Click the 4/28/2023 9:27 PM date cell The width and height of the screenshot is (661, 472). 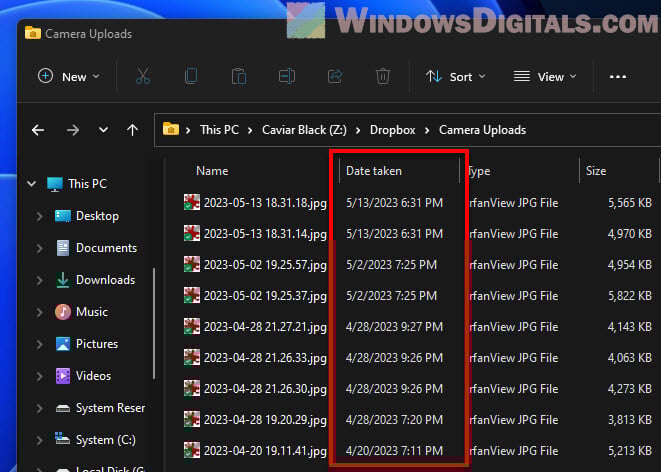394,327
